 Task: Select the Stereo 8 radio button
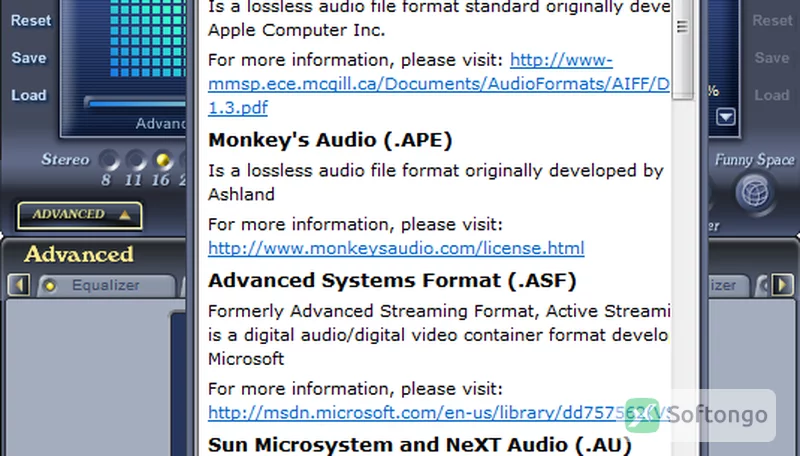[x=108, y=161]
